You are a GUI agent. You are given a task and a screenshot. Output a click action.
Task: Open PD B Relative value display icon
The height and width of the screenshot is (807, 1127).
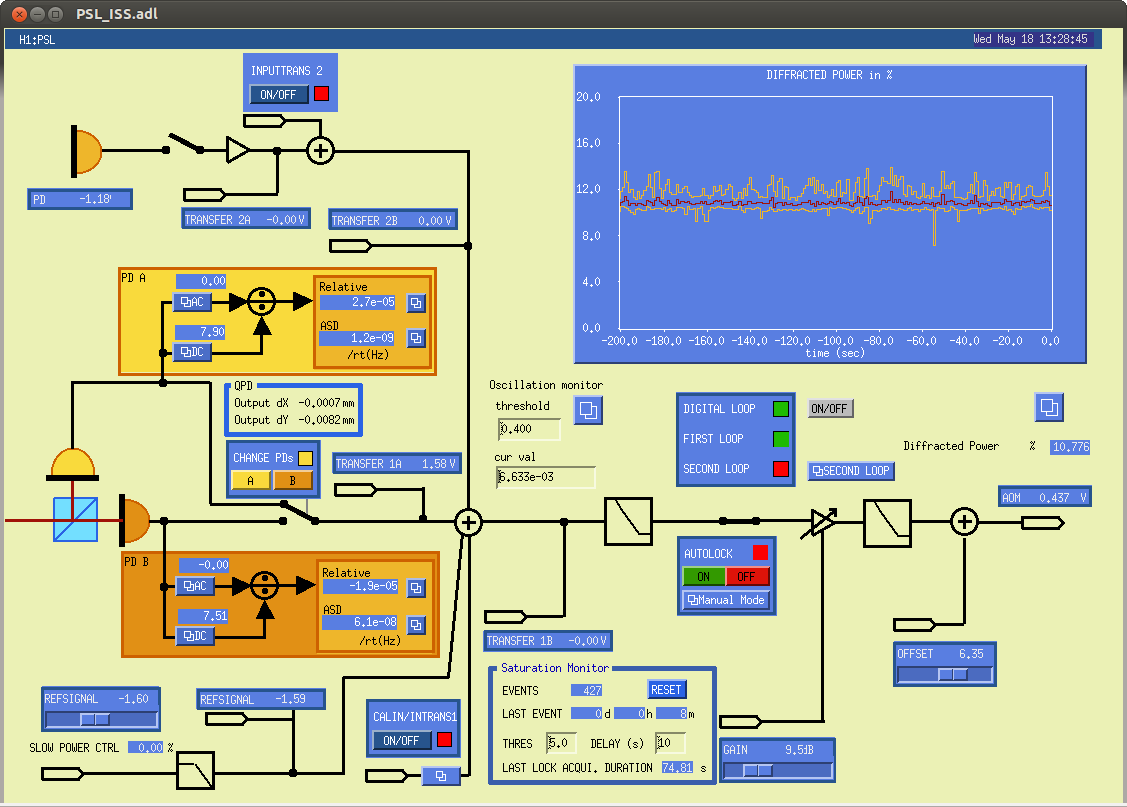(416, 589)
